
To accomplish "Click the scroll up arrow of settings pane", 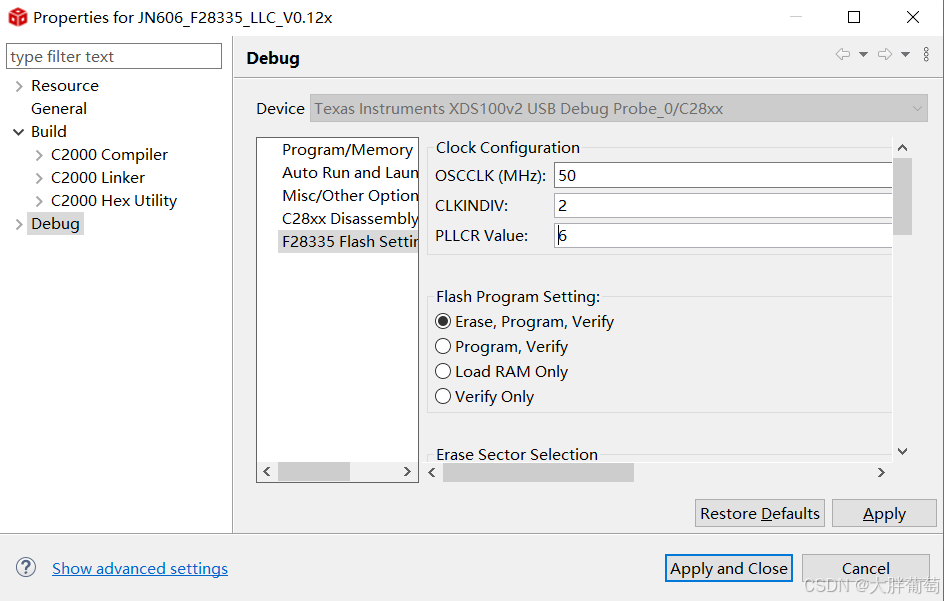I will (x=902, y=148).
